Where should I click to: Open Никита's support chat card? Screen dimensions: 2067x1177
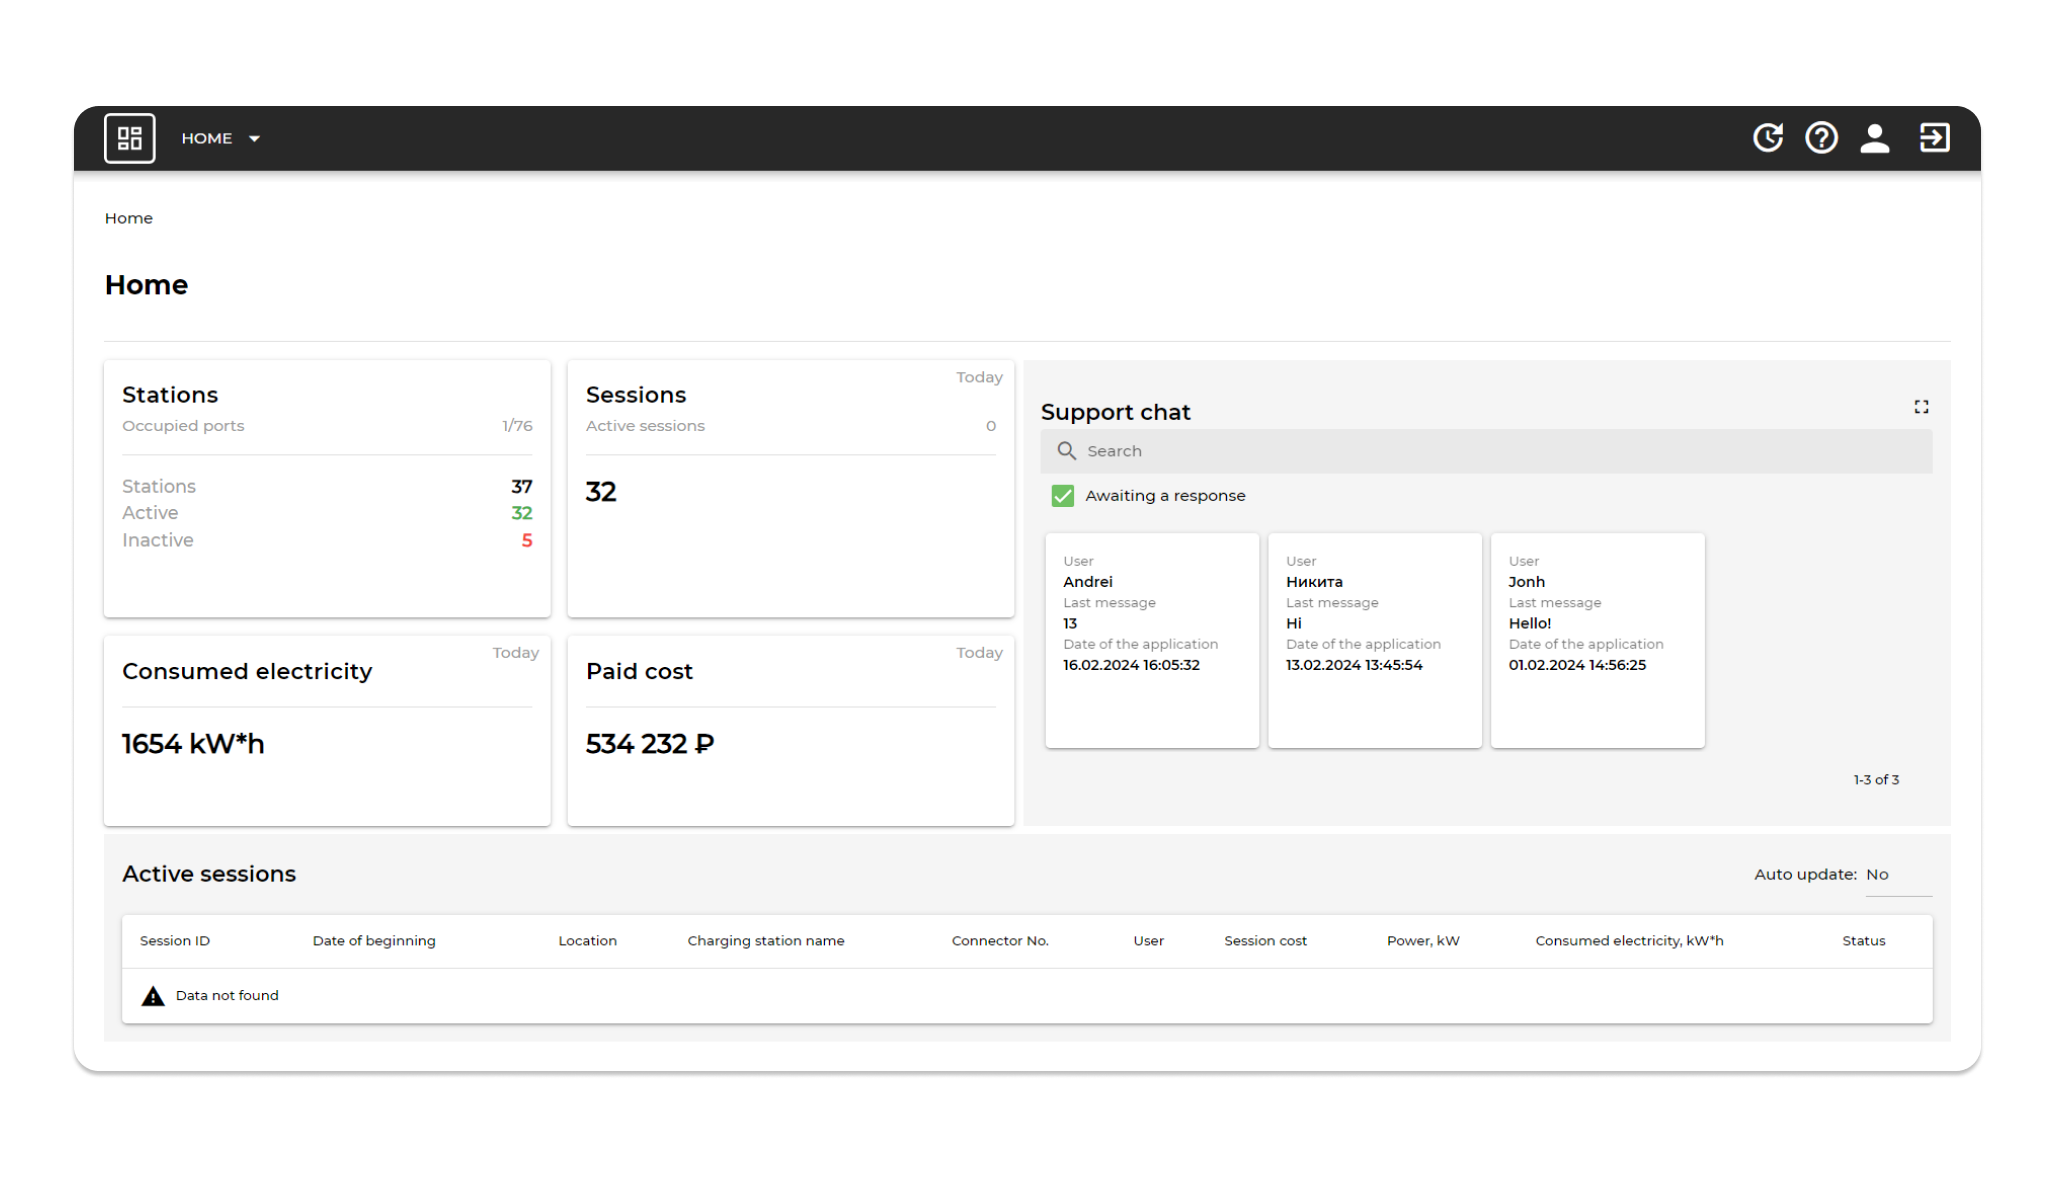pyautogui.click(x=1374, y=640)
